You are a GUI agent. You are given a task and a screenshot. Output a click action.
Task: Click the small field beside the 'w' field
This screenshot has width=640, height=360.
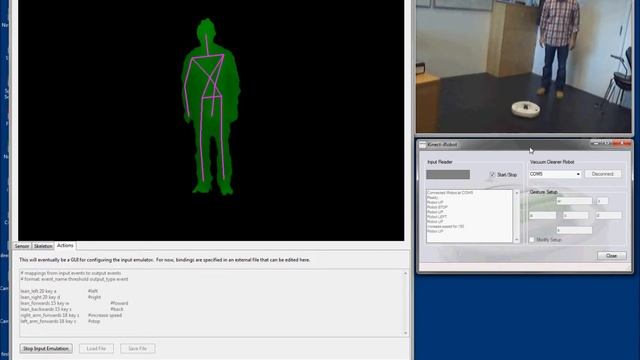click(602, 201)
